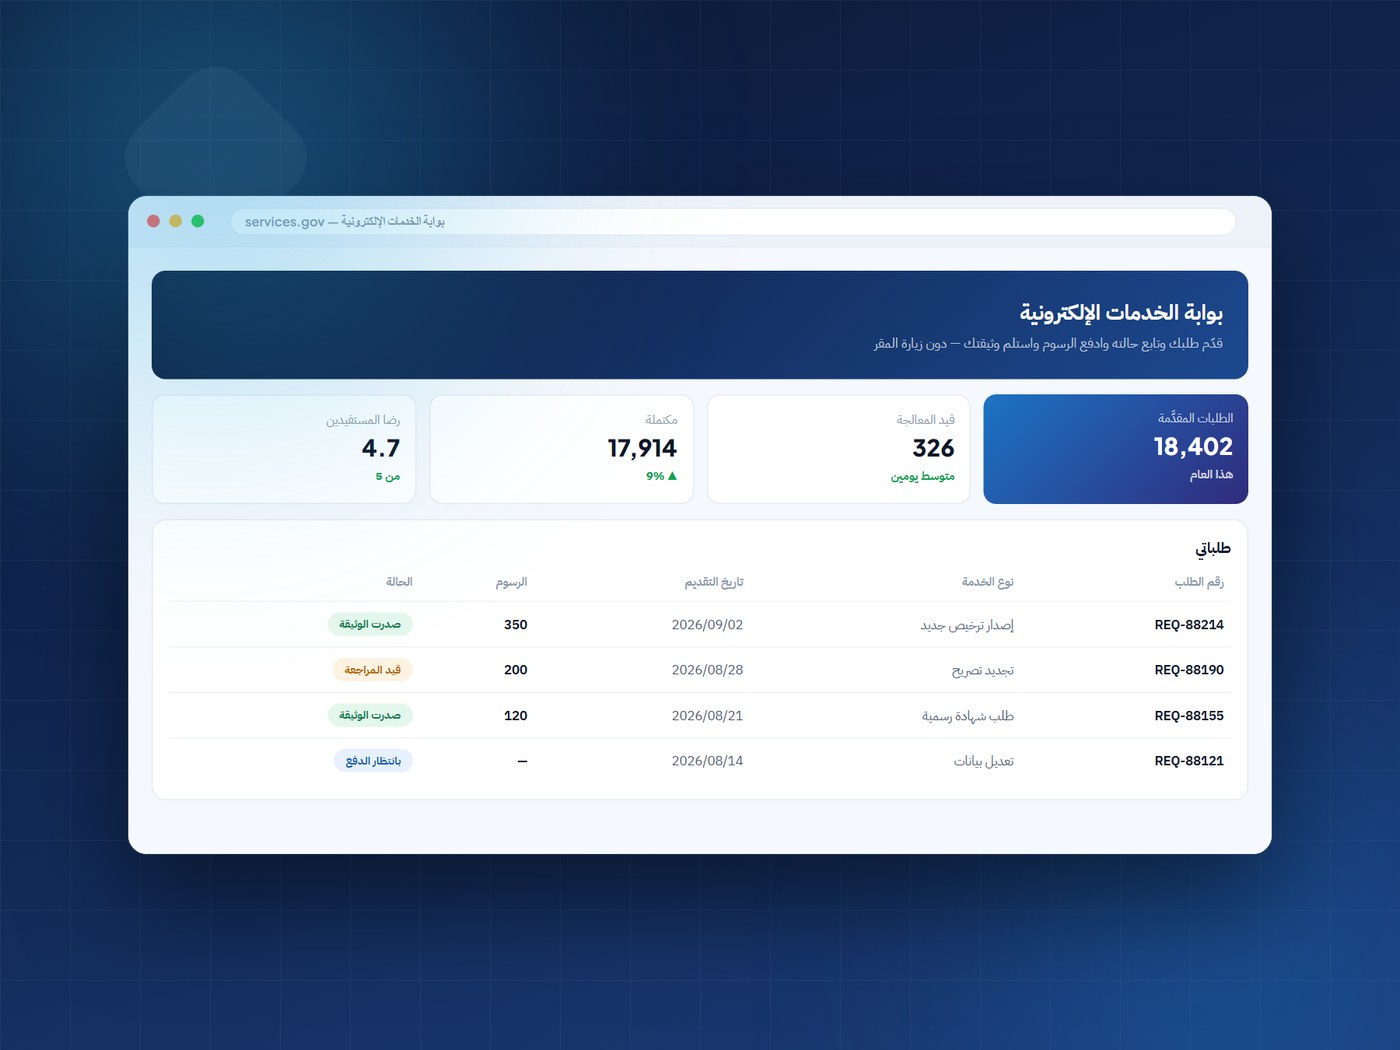Open request REQ-88214
The image size is (1400, 1050).
coord(1189,625)
